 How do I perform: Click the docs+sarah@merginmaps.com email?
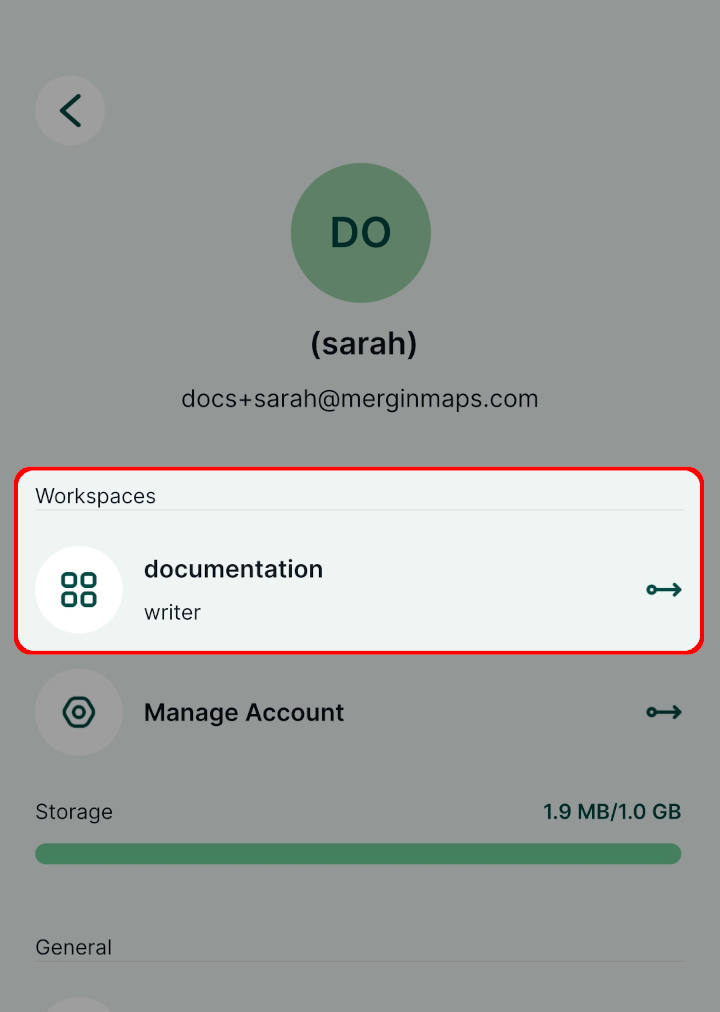pos(360,399)
